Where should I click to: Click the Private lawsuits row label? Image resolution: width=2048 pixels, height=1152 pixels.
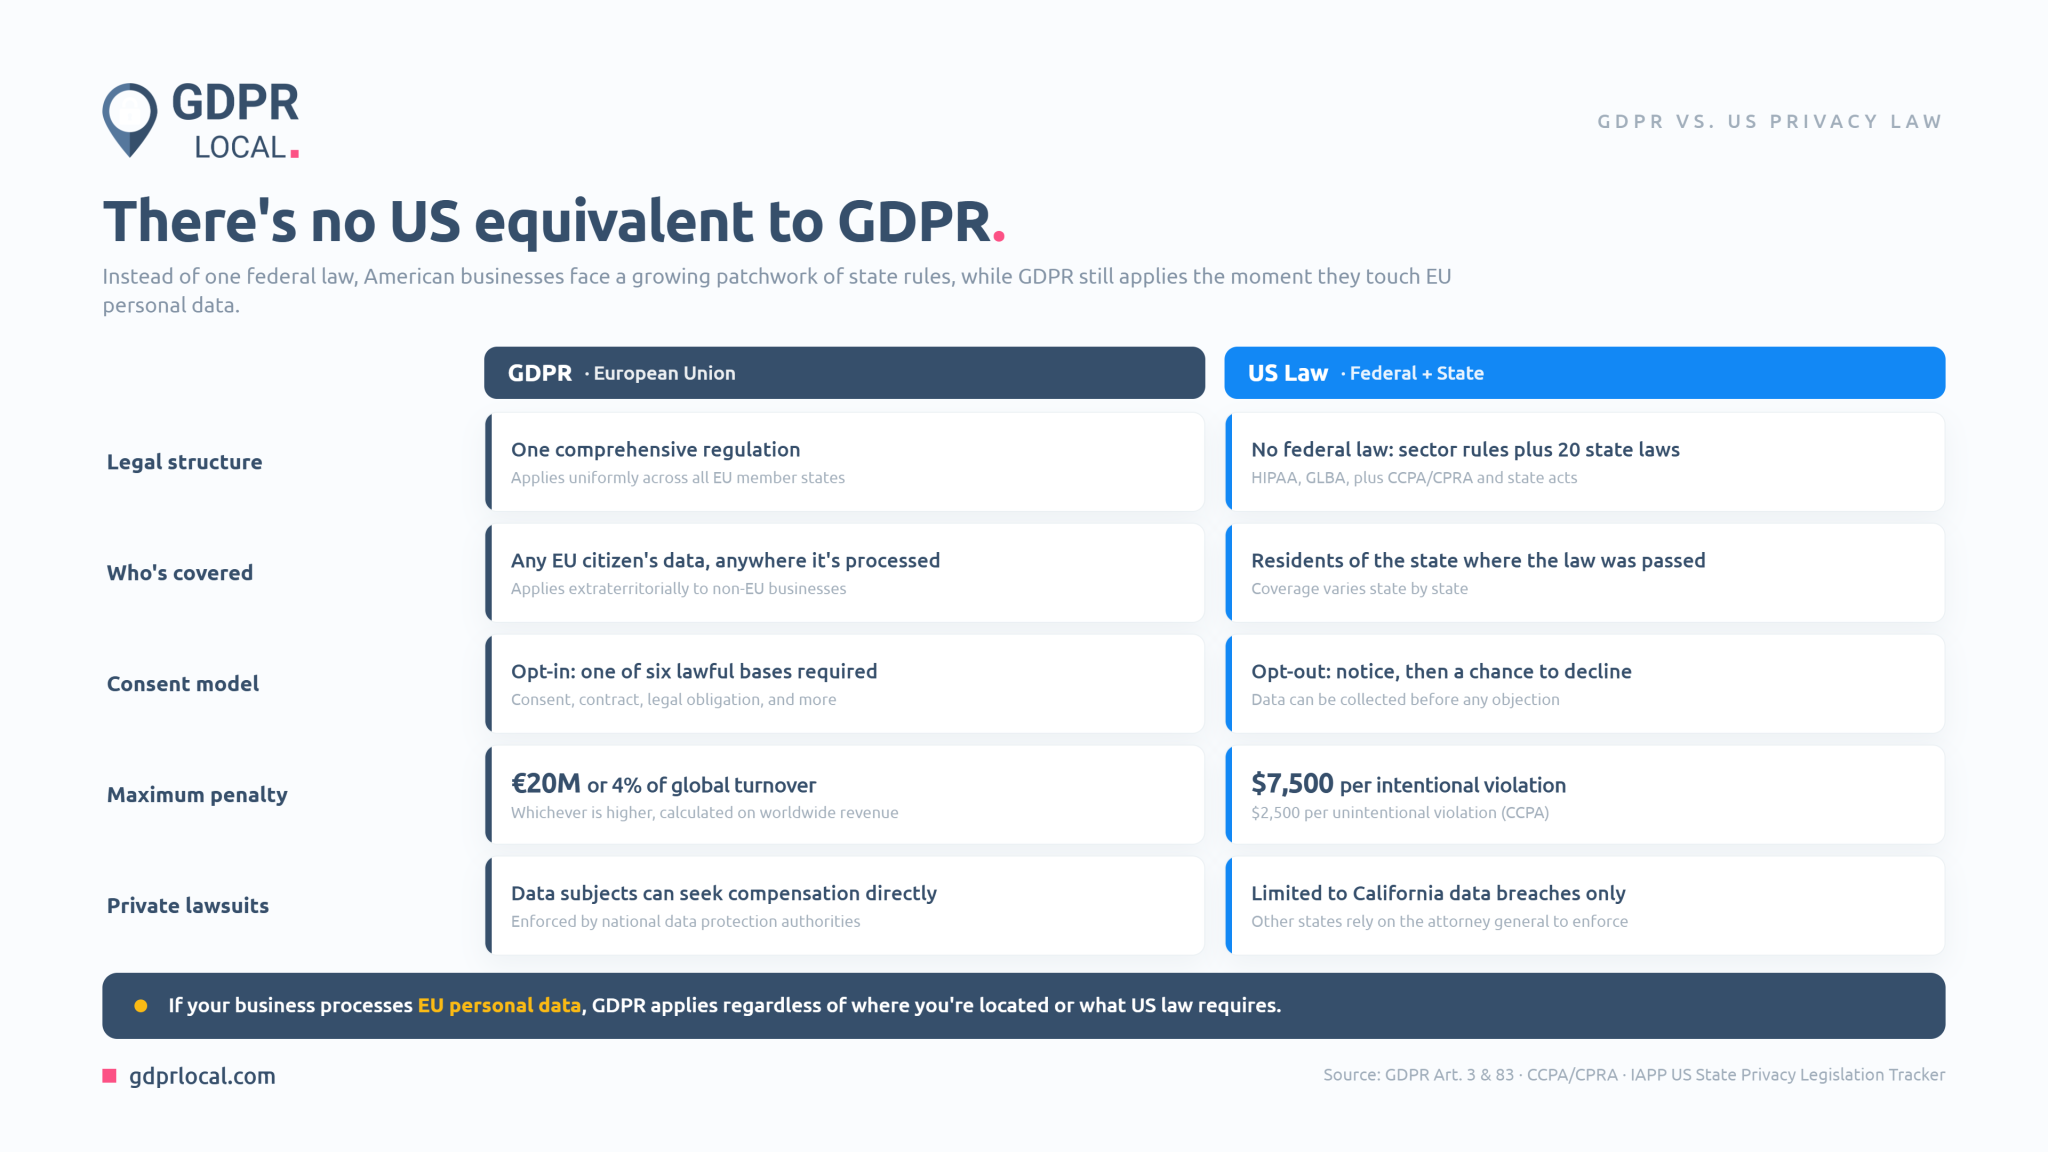(x=188, y=906)
